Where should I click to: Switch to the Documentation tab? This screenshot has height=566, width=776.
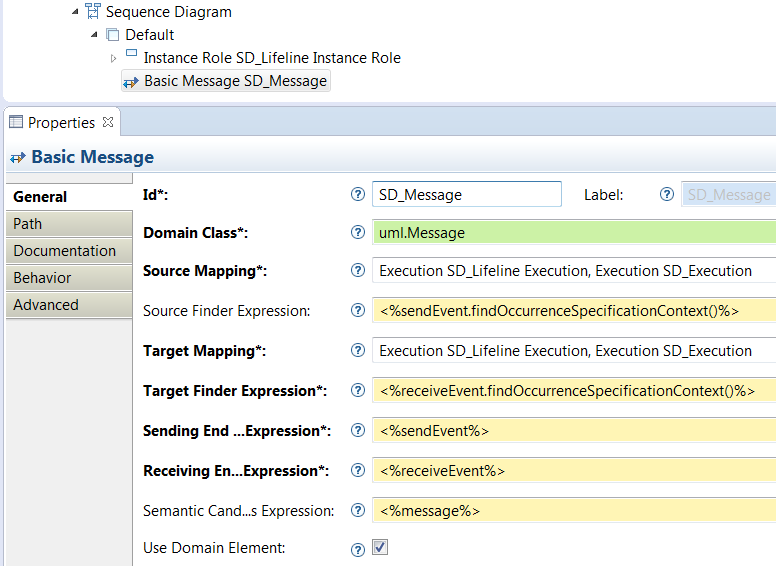coord(65,251)
